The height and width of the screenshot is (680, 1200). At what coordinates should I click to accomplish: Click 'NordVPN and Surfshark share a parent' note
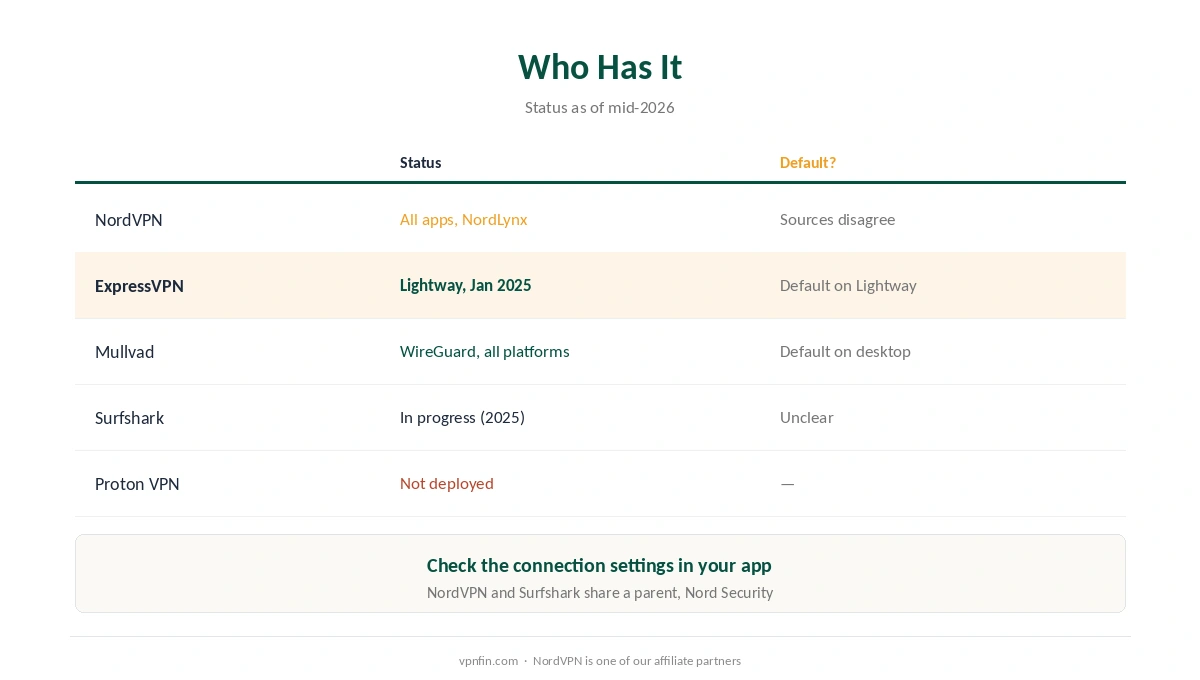click(600, 592)
